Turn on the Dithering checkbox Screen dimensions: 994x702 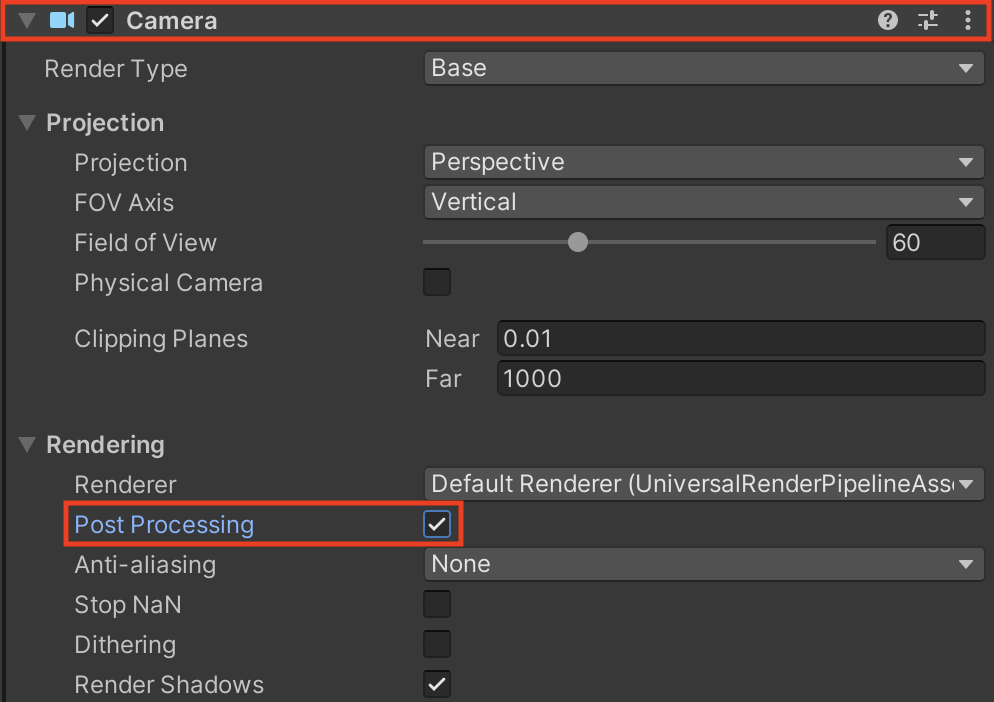point(437,644)
